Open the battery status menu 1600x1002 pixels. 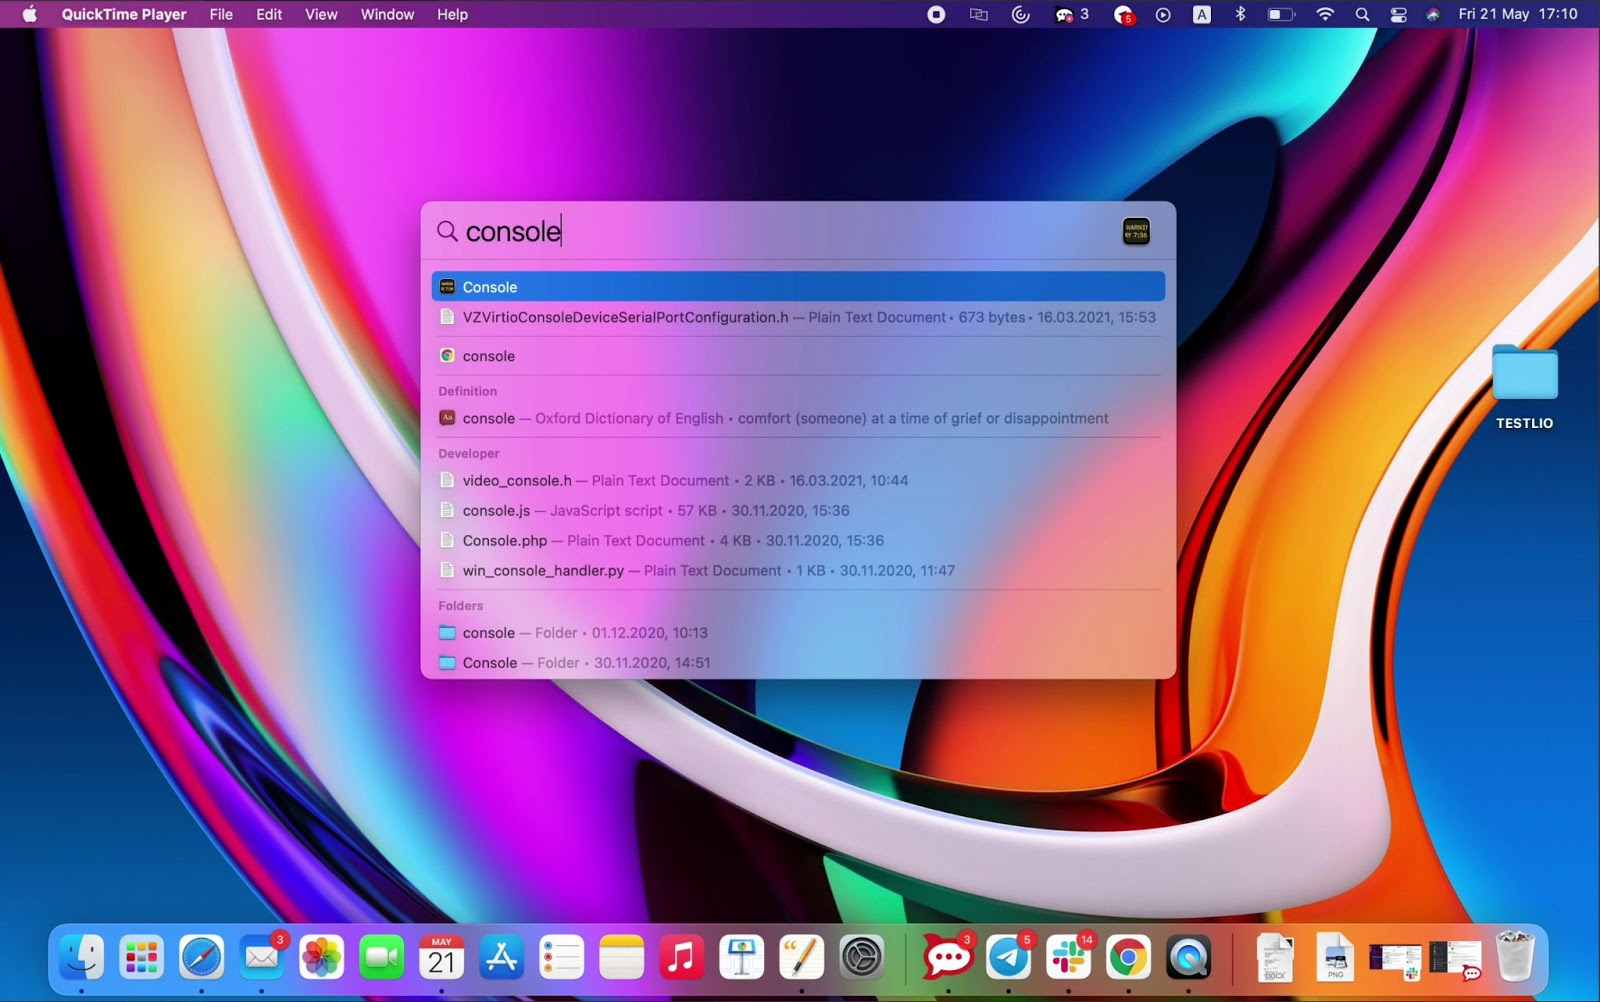[x=1281, y=14]
